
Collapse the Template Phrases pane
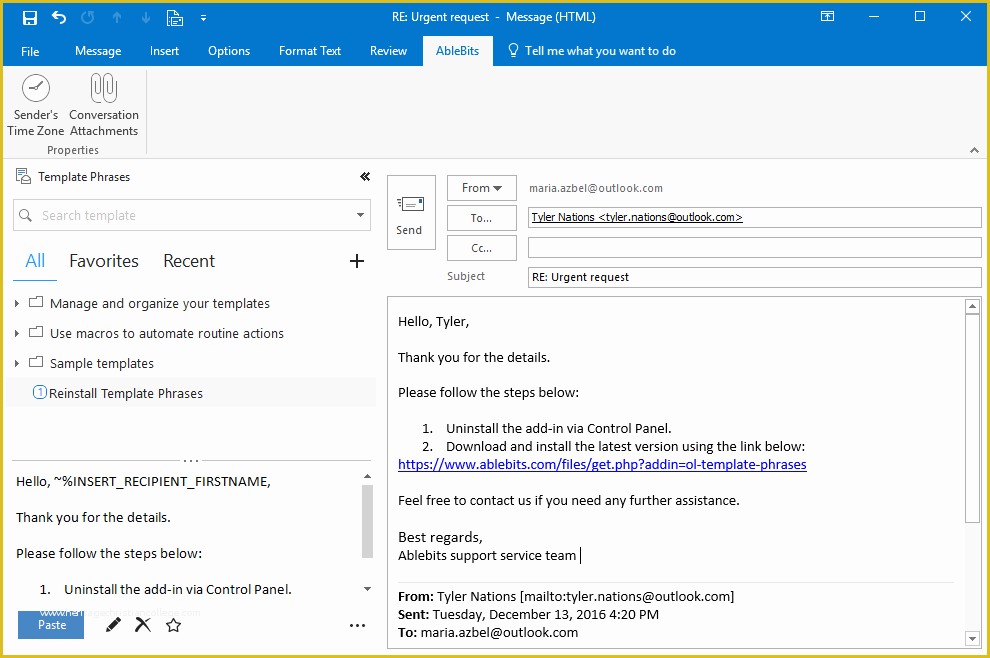click(365, 177)
